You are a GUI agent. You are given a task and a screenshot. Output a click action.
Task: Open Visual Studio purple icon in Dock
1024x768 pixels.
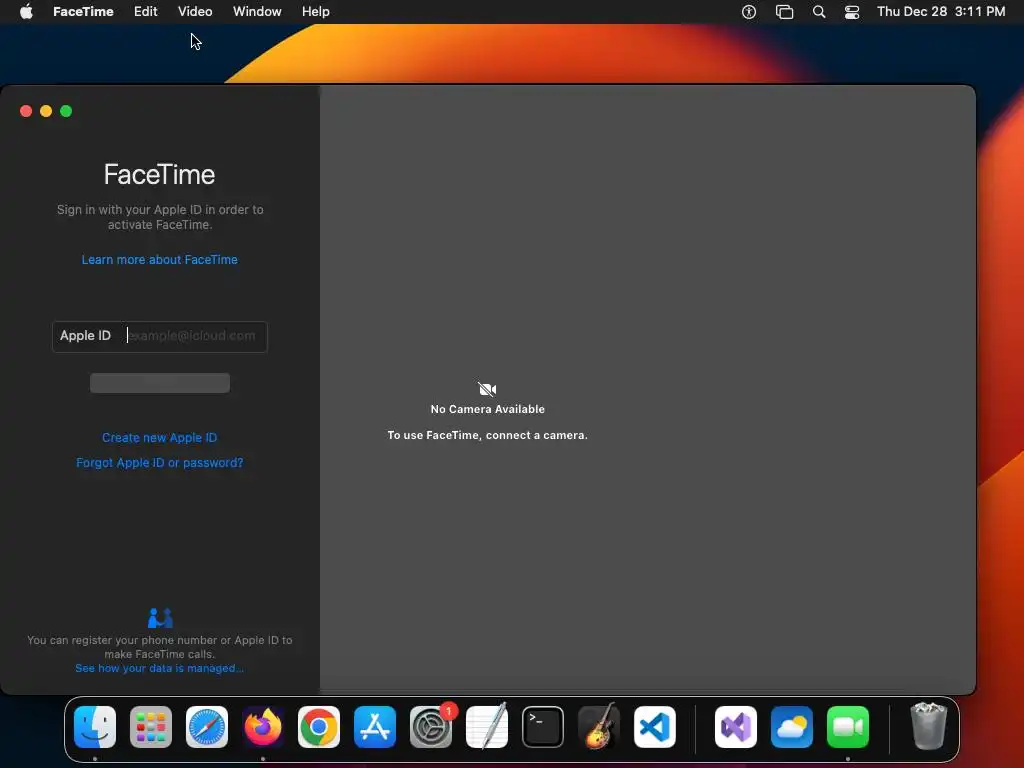[x=736, y=727]
